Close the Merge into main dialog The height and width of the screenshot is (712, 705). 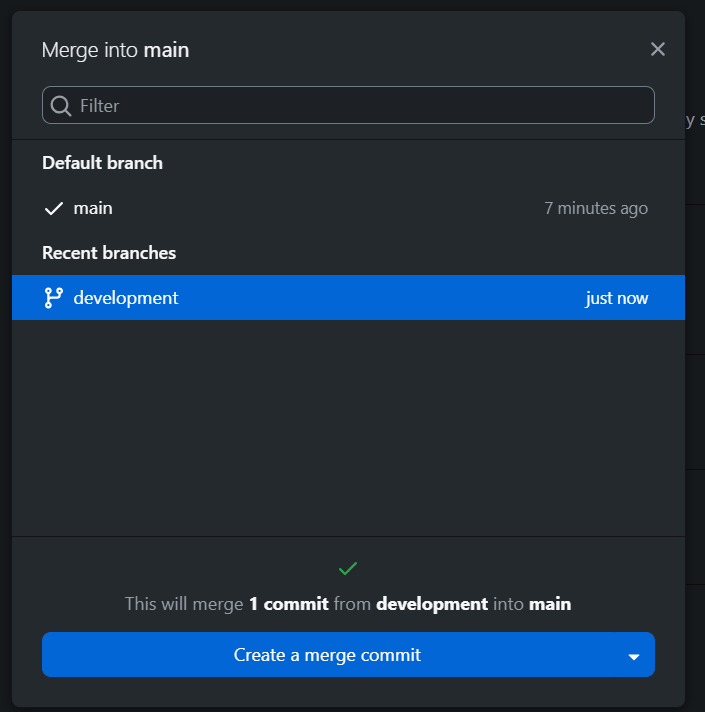(x=657, y=49)
